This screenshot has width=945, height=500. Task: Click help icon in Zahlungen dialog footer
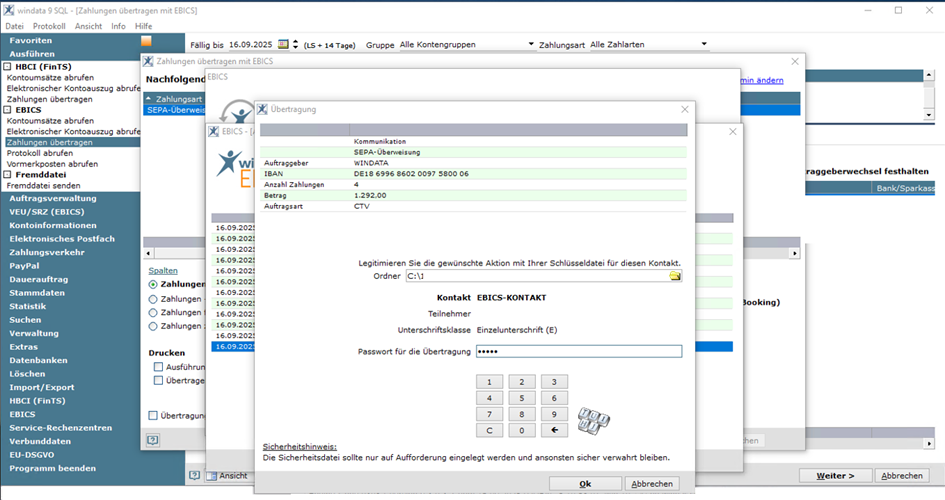click(x=152, y=439)
